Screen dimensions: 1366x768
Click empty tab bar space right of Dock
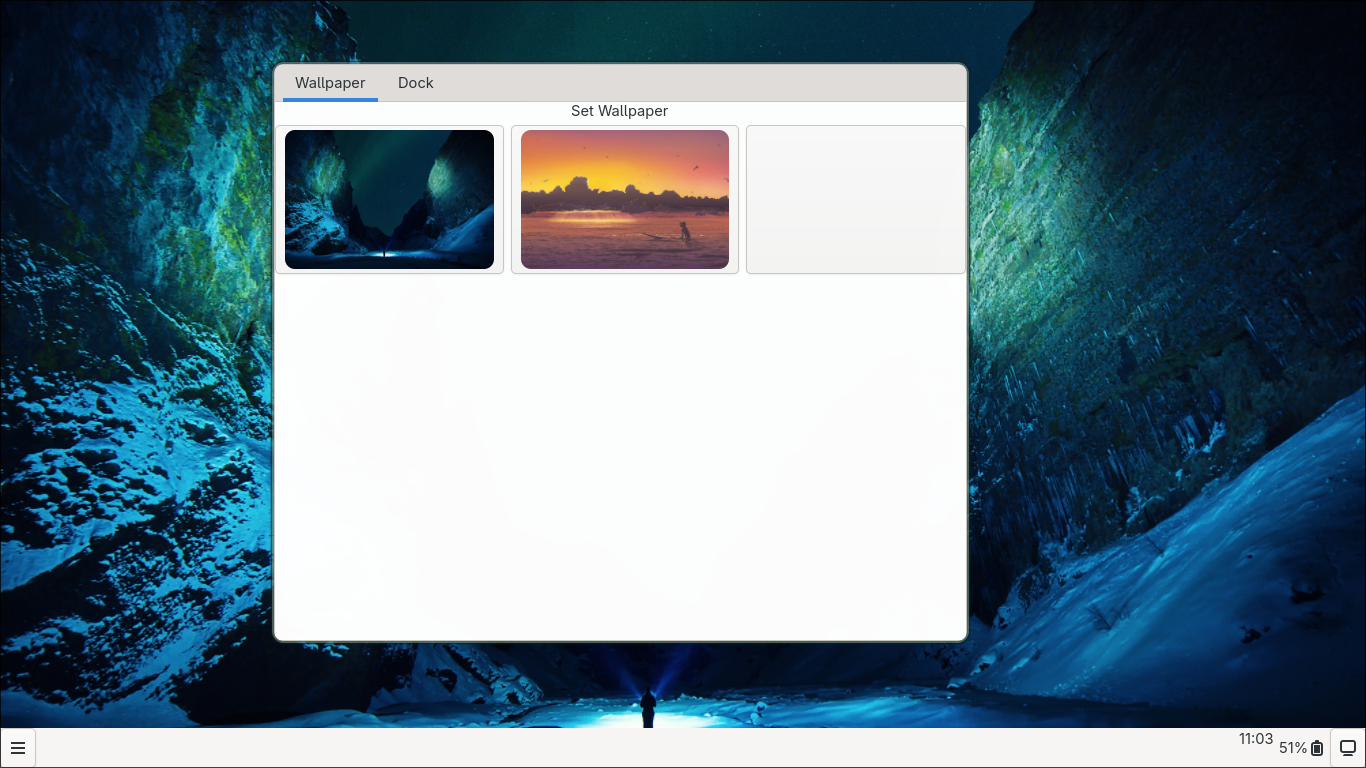pyautogui.click(x=700, y=83)
